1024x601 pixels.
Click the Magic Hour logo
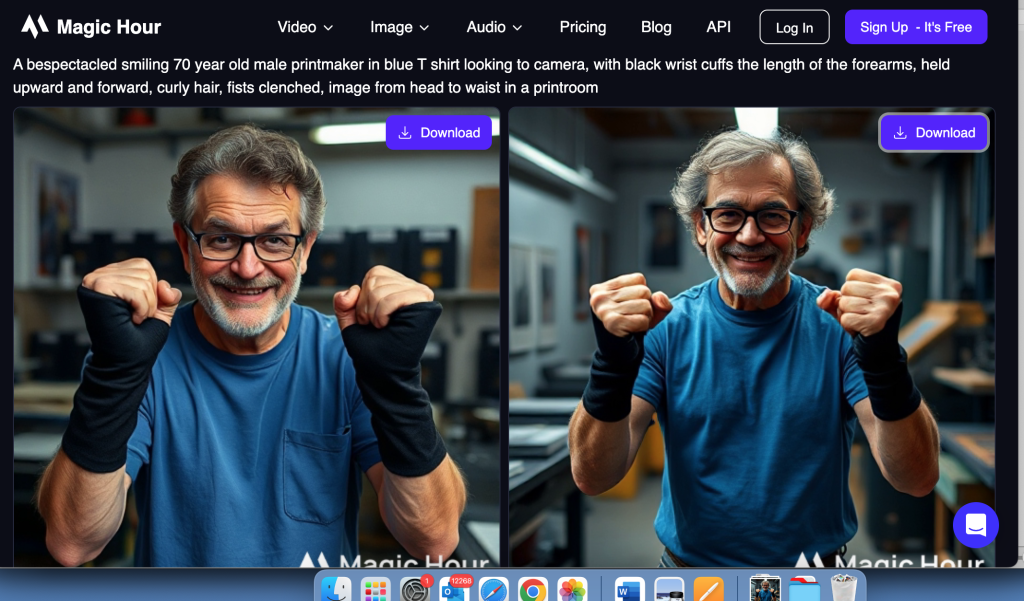[91, 27]
